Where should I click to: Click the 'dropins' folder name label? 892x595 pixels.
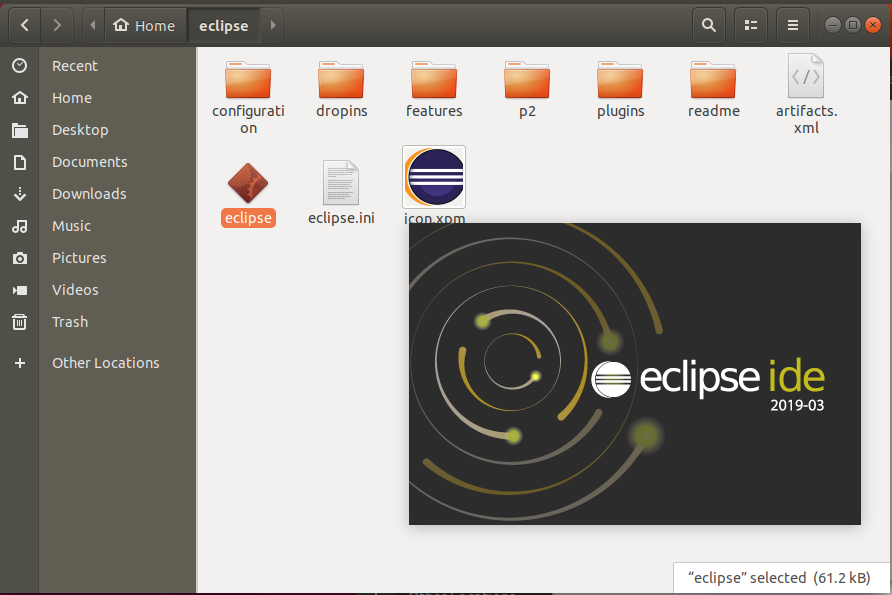pyautogui.click(x=341, y=111)
